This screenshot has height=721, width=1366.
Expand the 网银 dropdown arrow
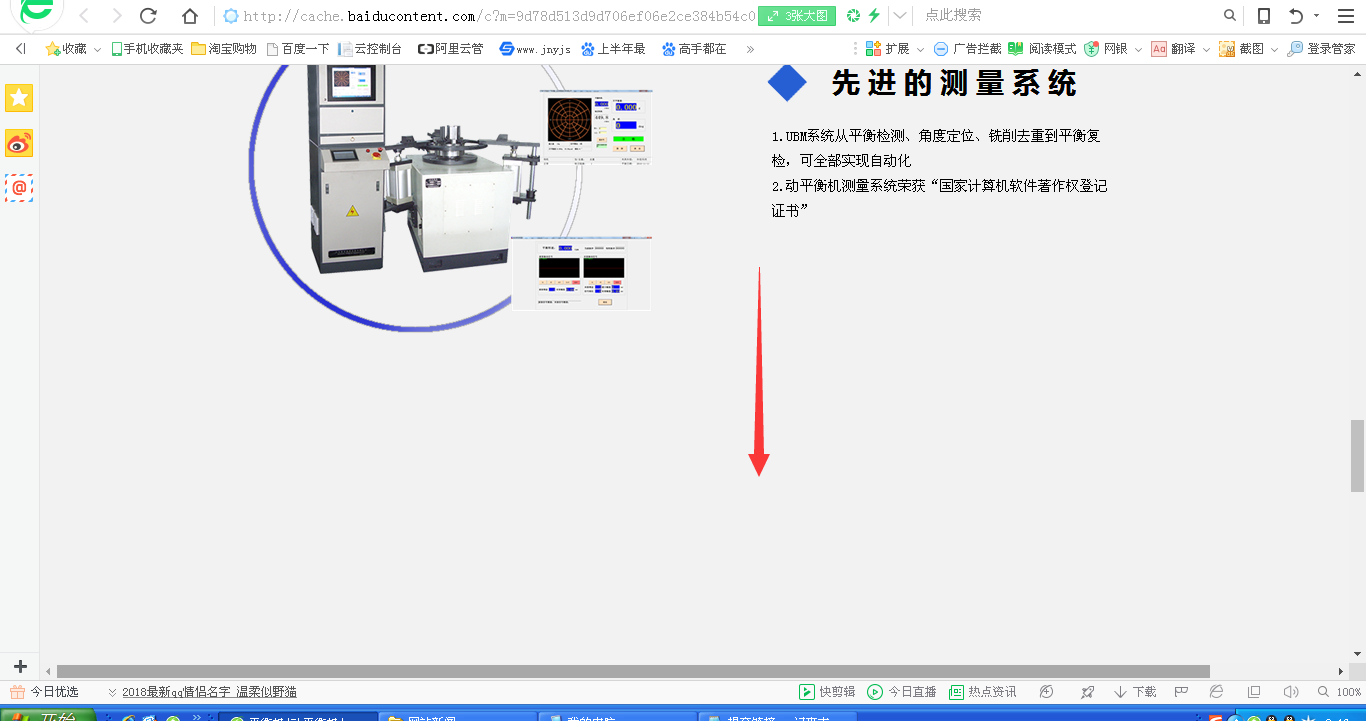[x=1138, y=49]
